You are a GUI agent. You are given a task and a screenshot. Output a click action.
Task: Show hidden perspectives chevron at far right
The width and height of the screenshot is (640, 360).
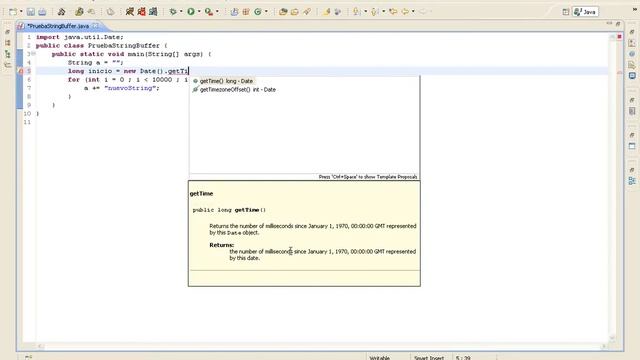pyautogui.click(x=636, y=10)
